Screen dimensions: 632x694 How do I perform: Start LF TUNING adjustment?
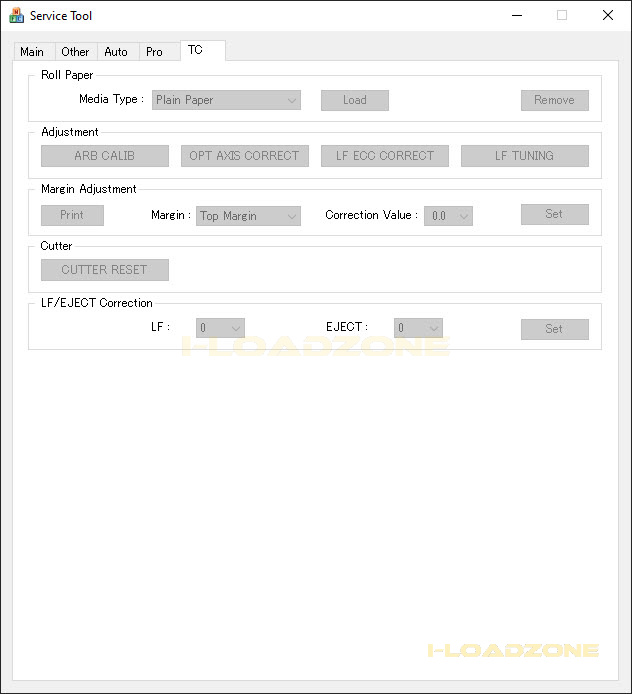[524, 156]
